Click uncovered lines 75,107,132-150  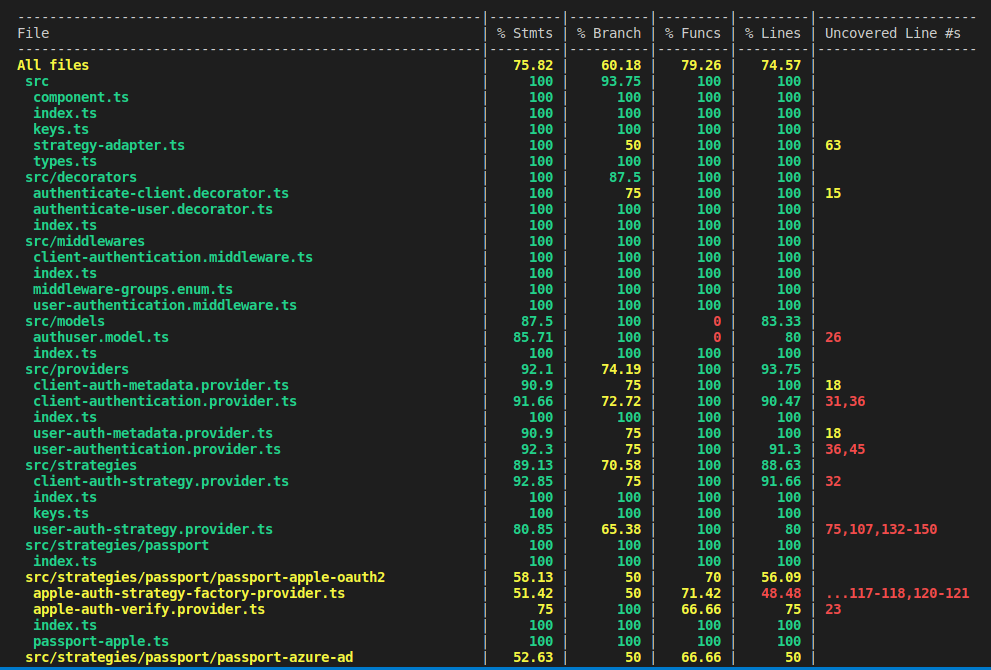click(x=881, y=530)
